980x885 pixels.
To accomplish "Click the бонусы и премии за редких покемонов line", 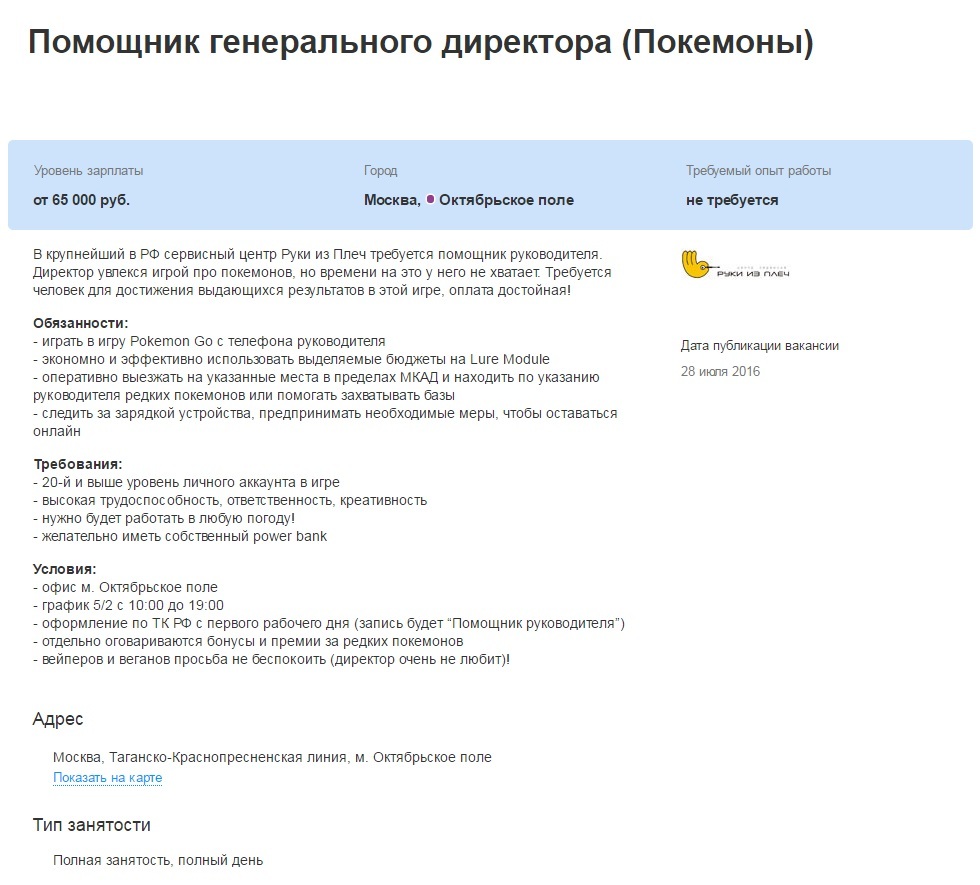I will [248, 641].
